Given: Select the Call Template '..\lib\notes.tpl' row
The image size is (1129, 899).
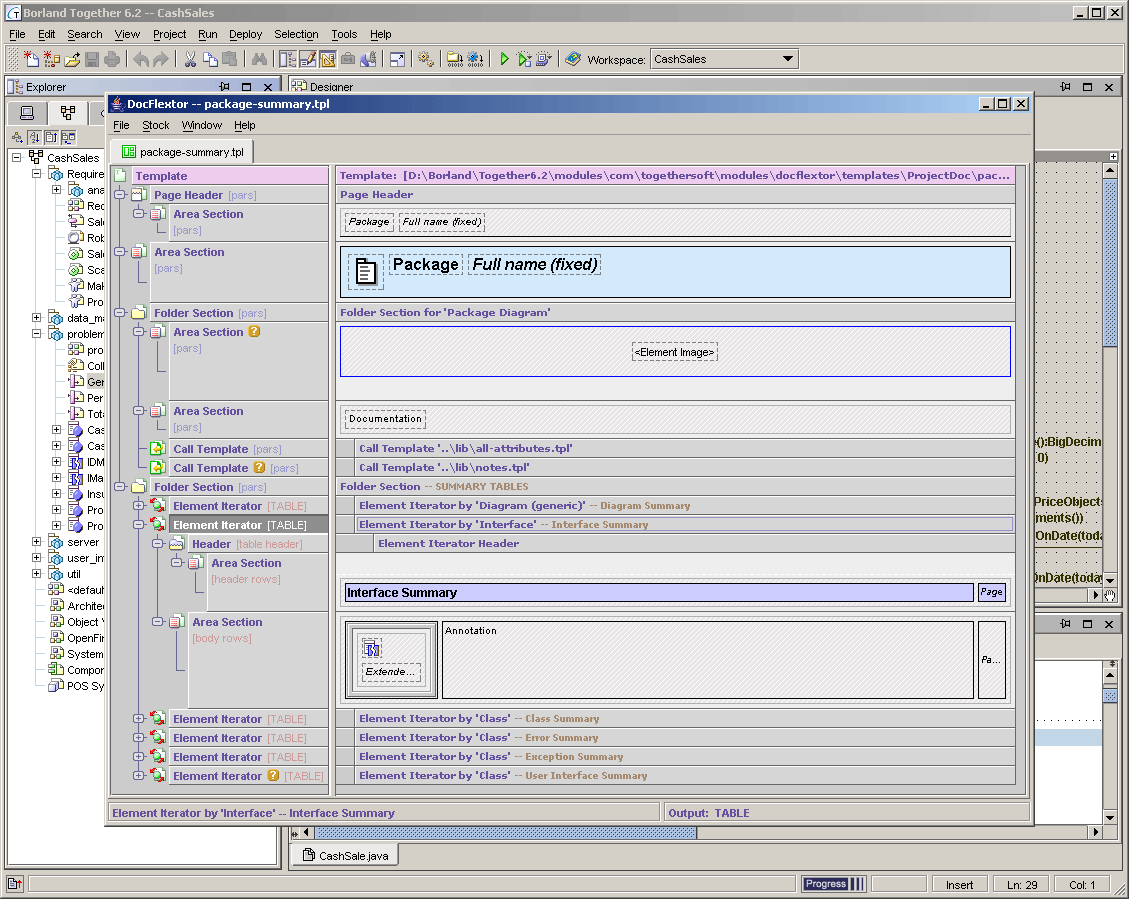Looking at the screenshot, I should point(443,467).
